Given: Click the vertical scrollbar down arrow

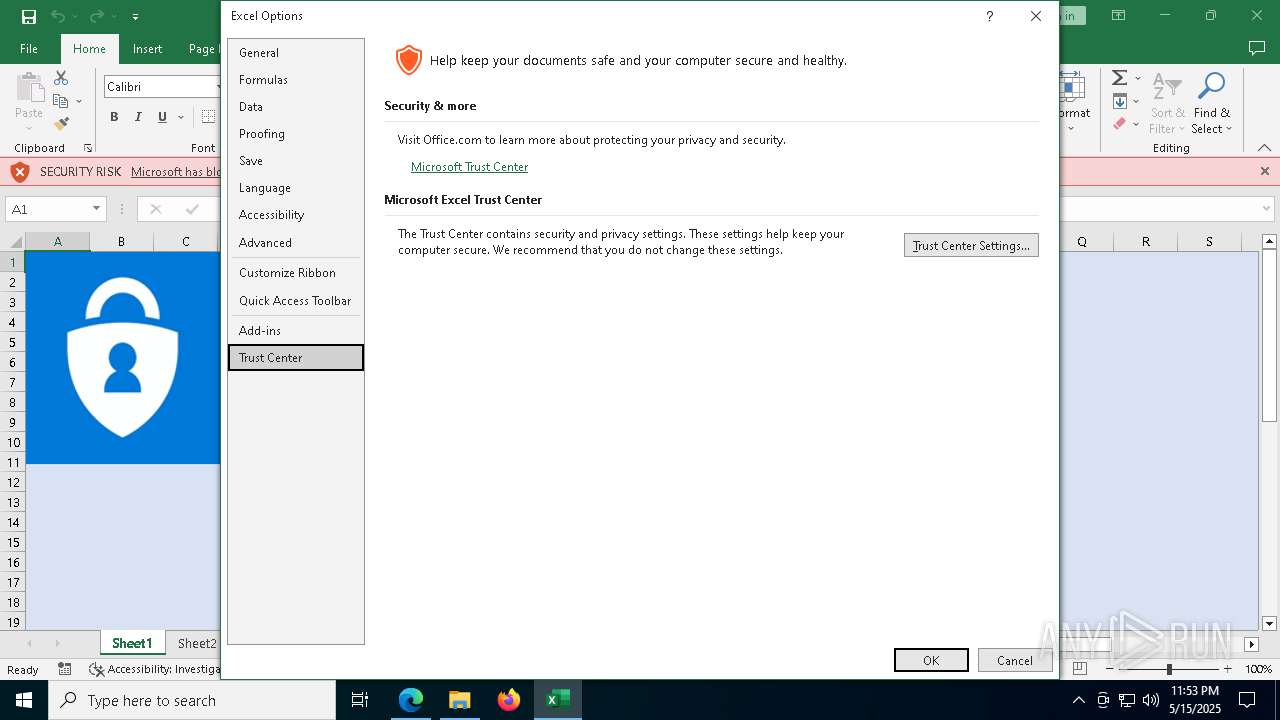Looking at the screenshot, I should (x=1270, y=623).
